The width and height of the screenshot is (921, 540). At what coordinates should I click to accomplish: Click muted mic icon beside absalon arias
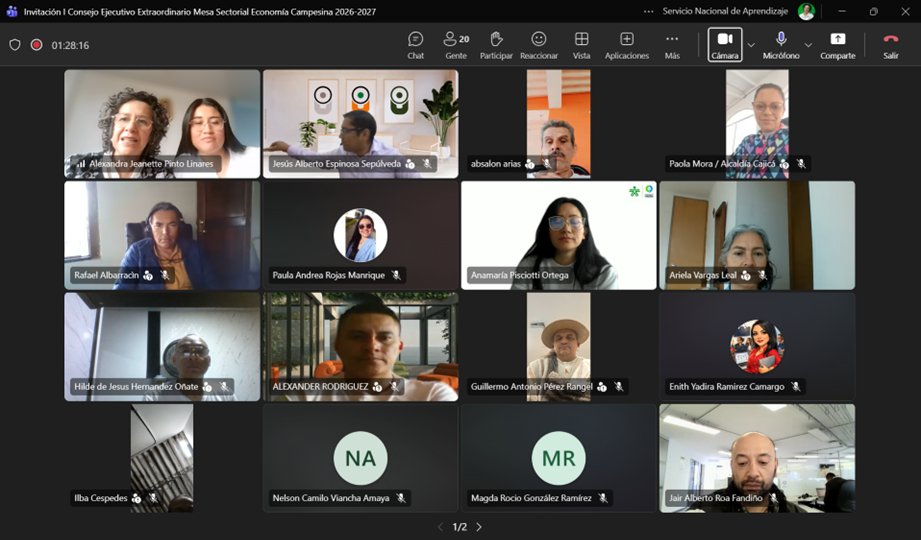(547, 164)
